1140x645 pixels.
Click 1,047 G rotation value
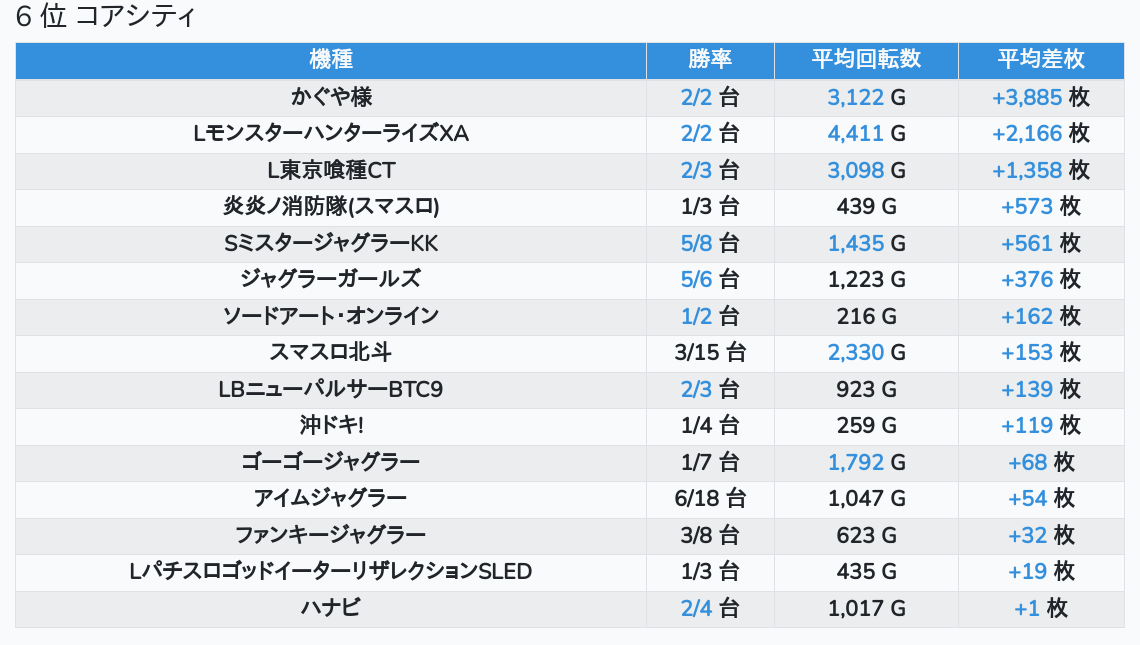pos(866,499)
